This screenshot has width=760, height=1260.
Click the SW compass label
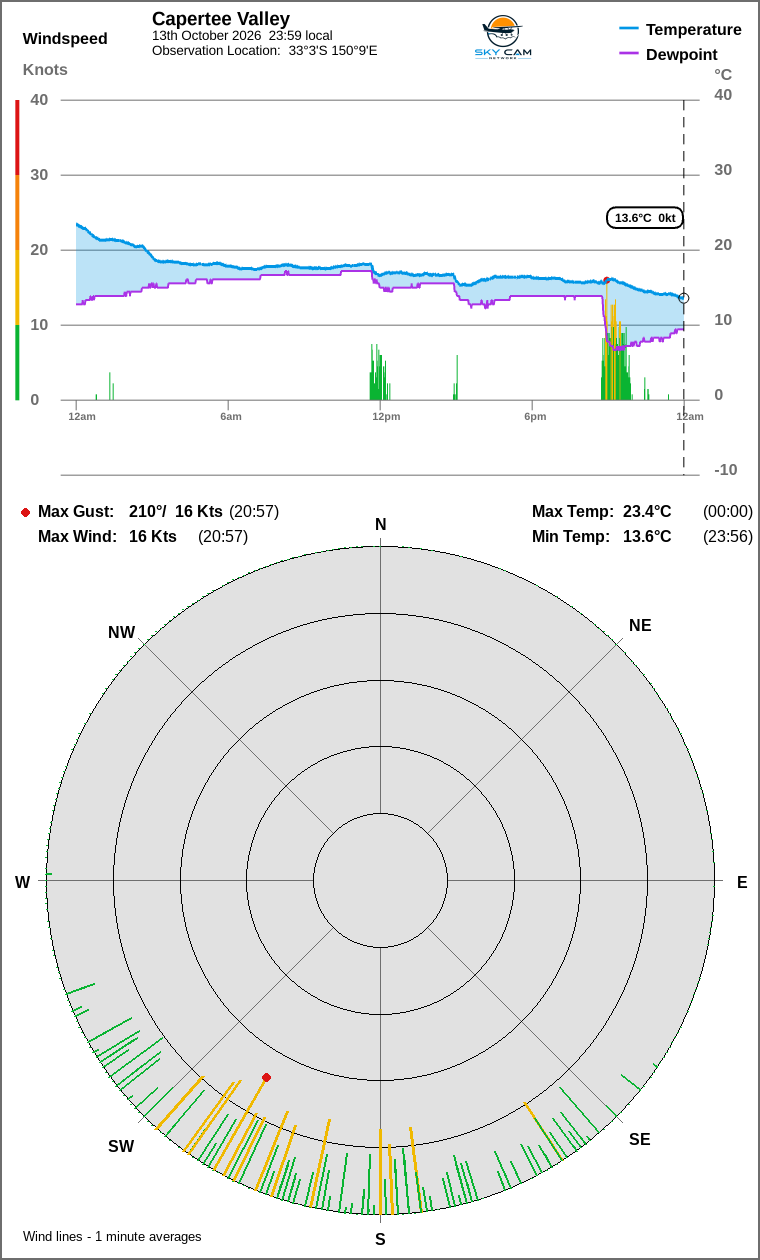(121, 1147)
